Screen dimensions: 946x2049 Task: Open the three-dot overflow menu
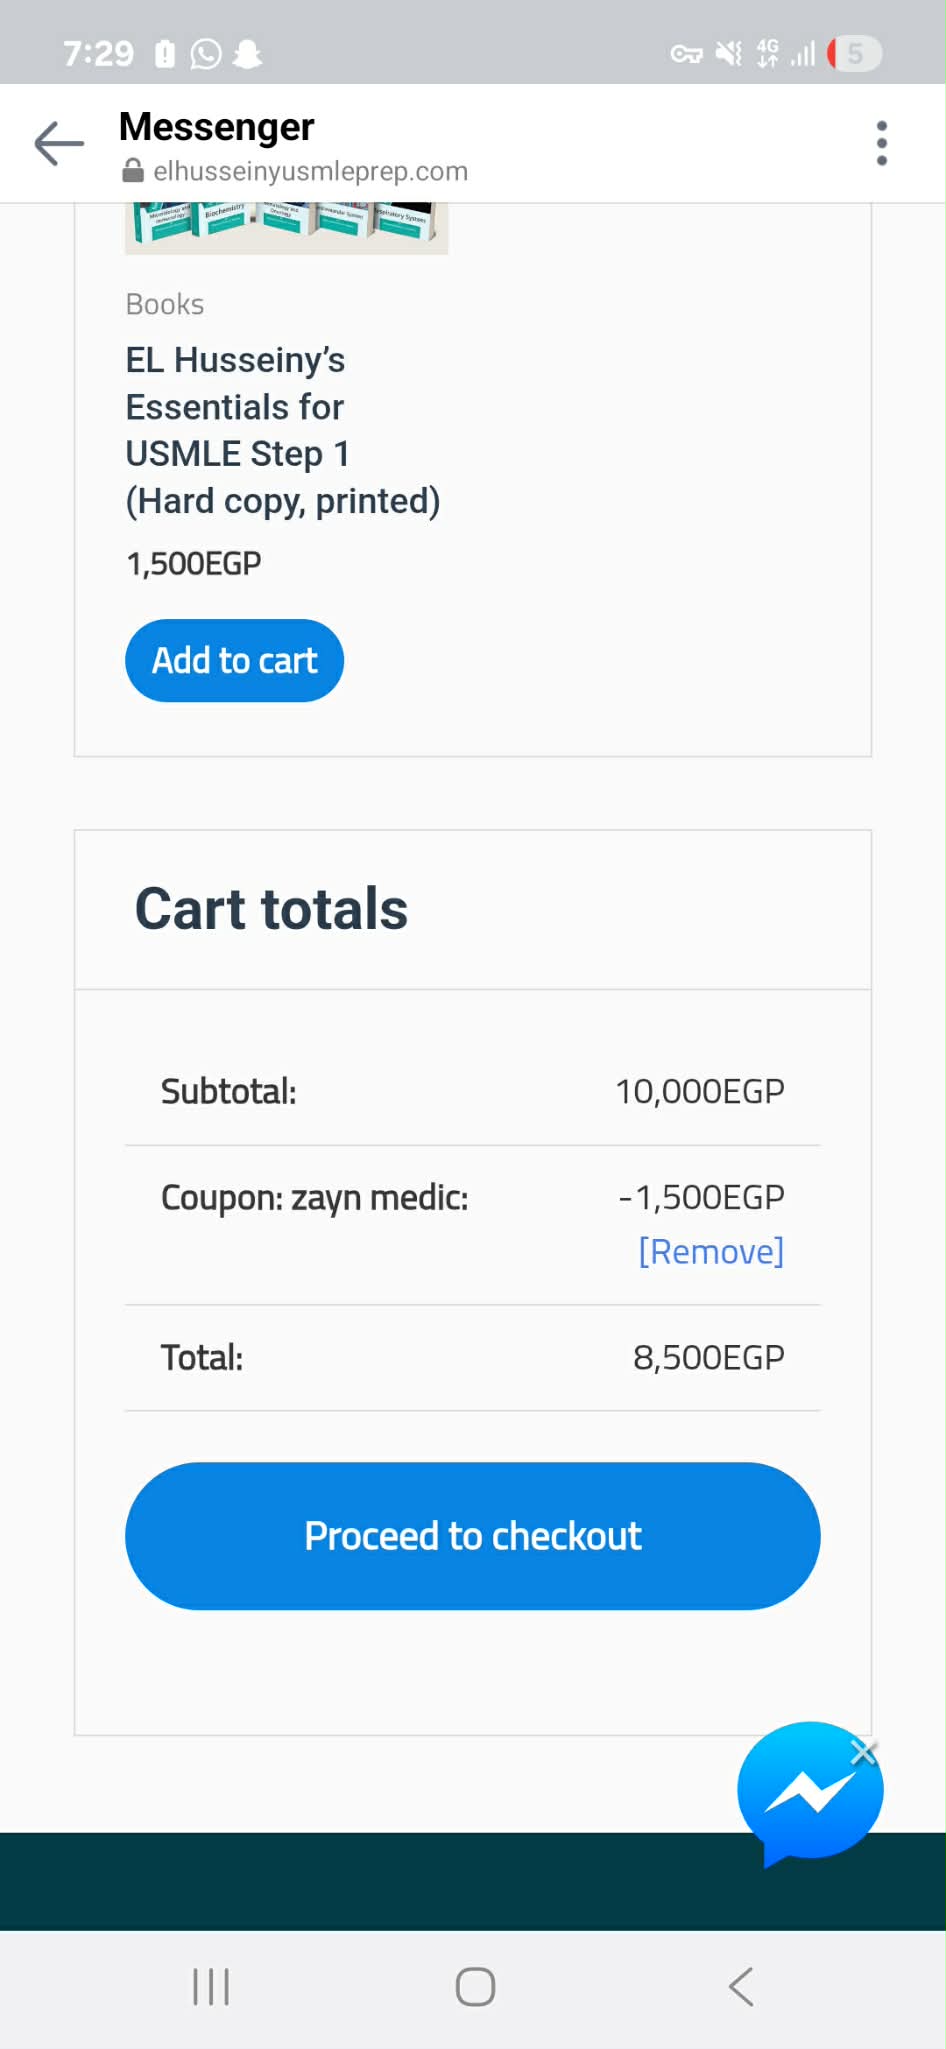[881, 144]
